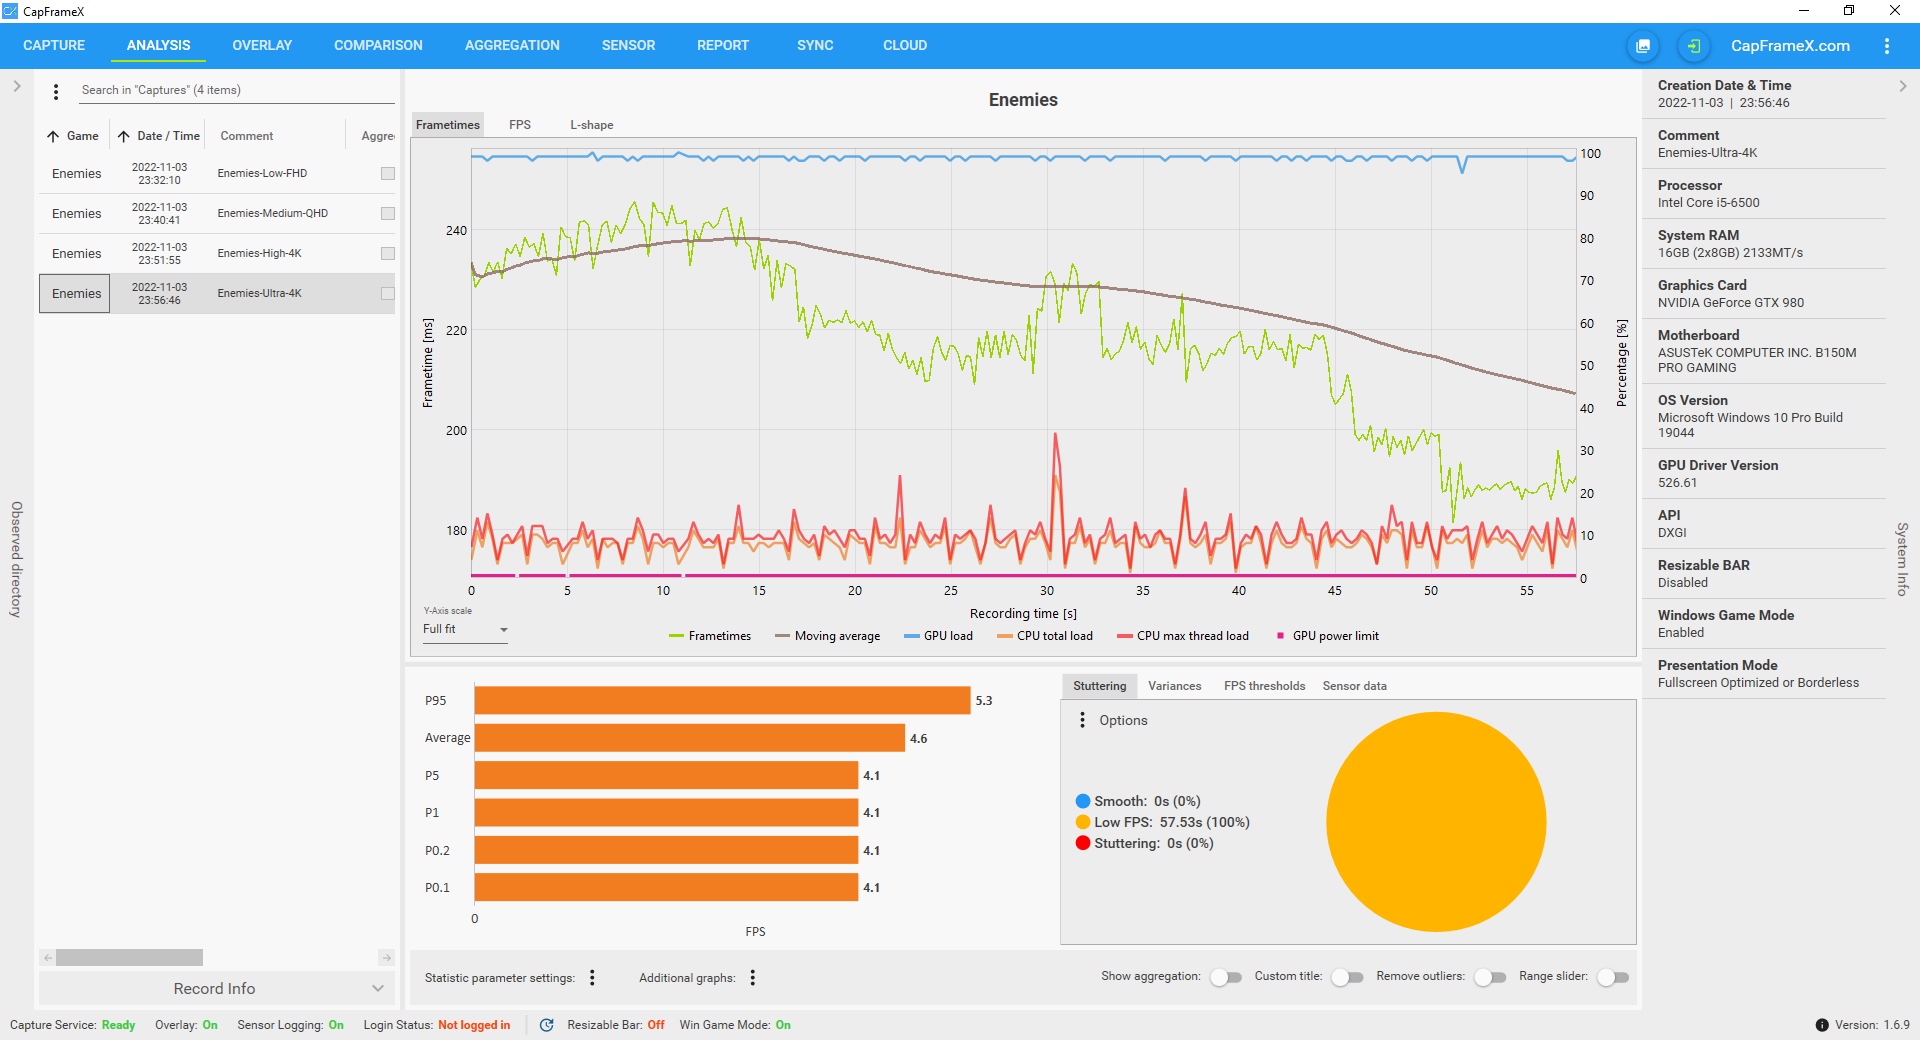Collapse the System Info side panel
The width and height of the screenshot is (1920, 1040).
[x=1902, y=87]
